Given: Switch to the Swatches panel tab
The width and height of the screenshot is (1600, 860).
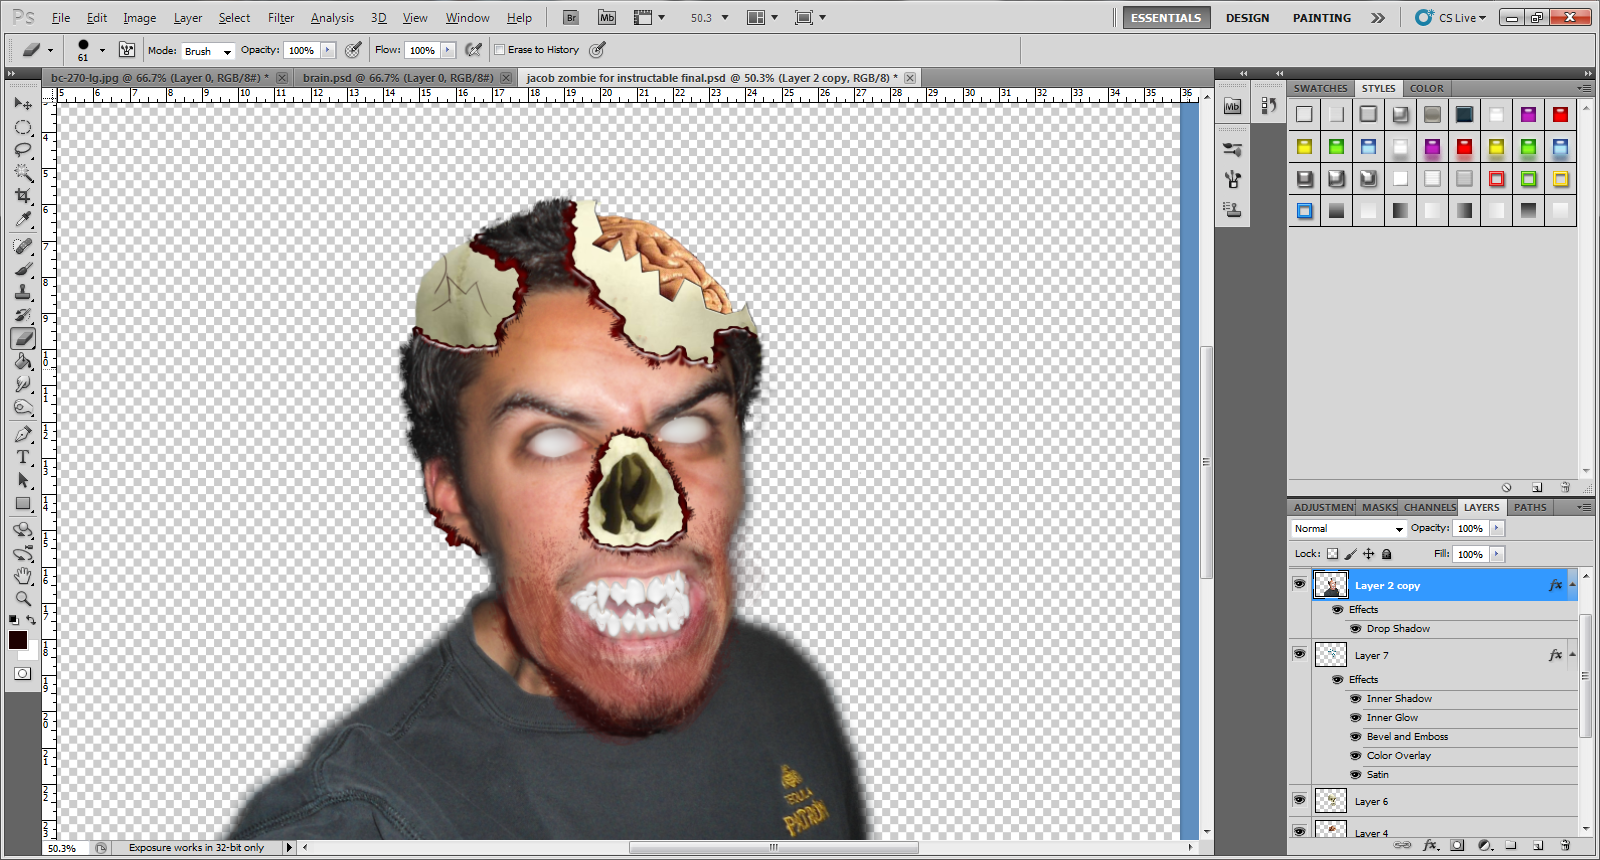Looking at the screenshot, I should click(1320, 88).
